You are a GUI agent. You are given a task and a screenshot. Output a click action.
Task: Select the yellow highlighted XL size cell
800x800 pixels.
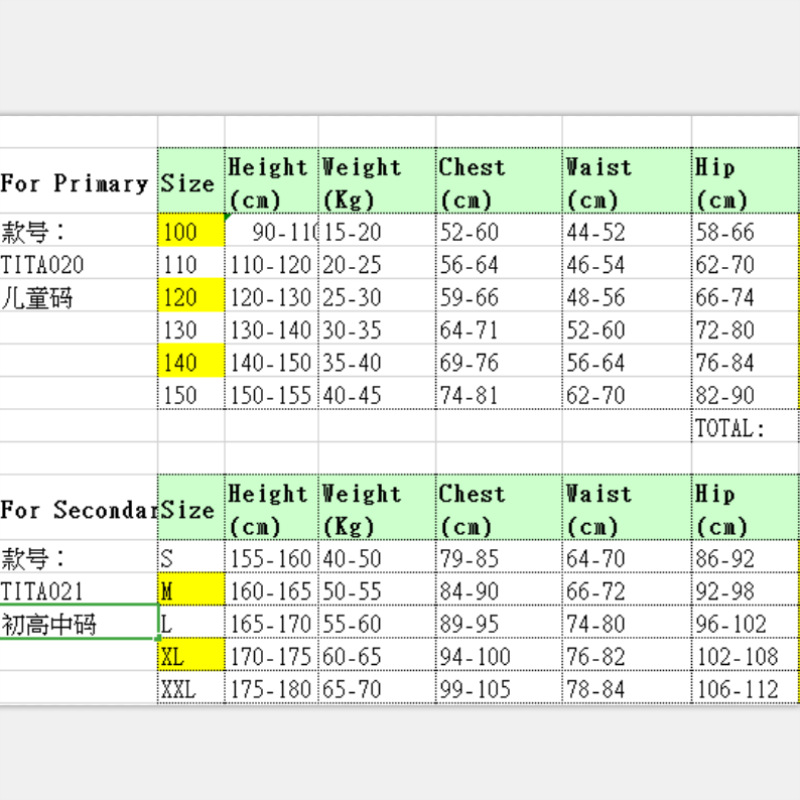tap(191, 657)
